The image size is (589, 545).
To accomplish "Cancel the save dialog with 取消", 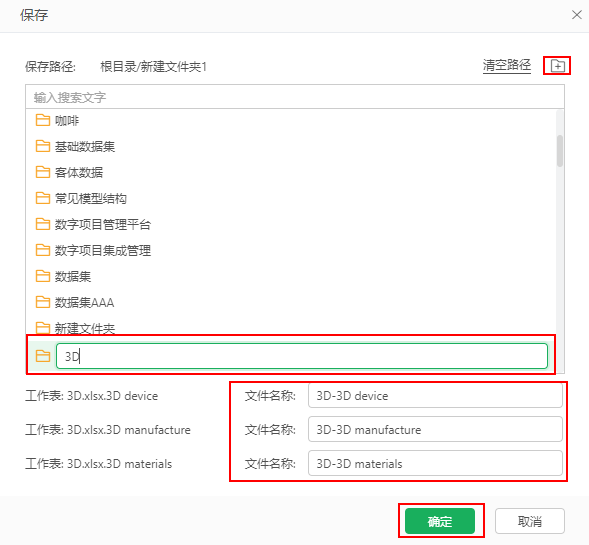I will (530, 521).
